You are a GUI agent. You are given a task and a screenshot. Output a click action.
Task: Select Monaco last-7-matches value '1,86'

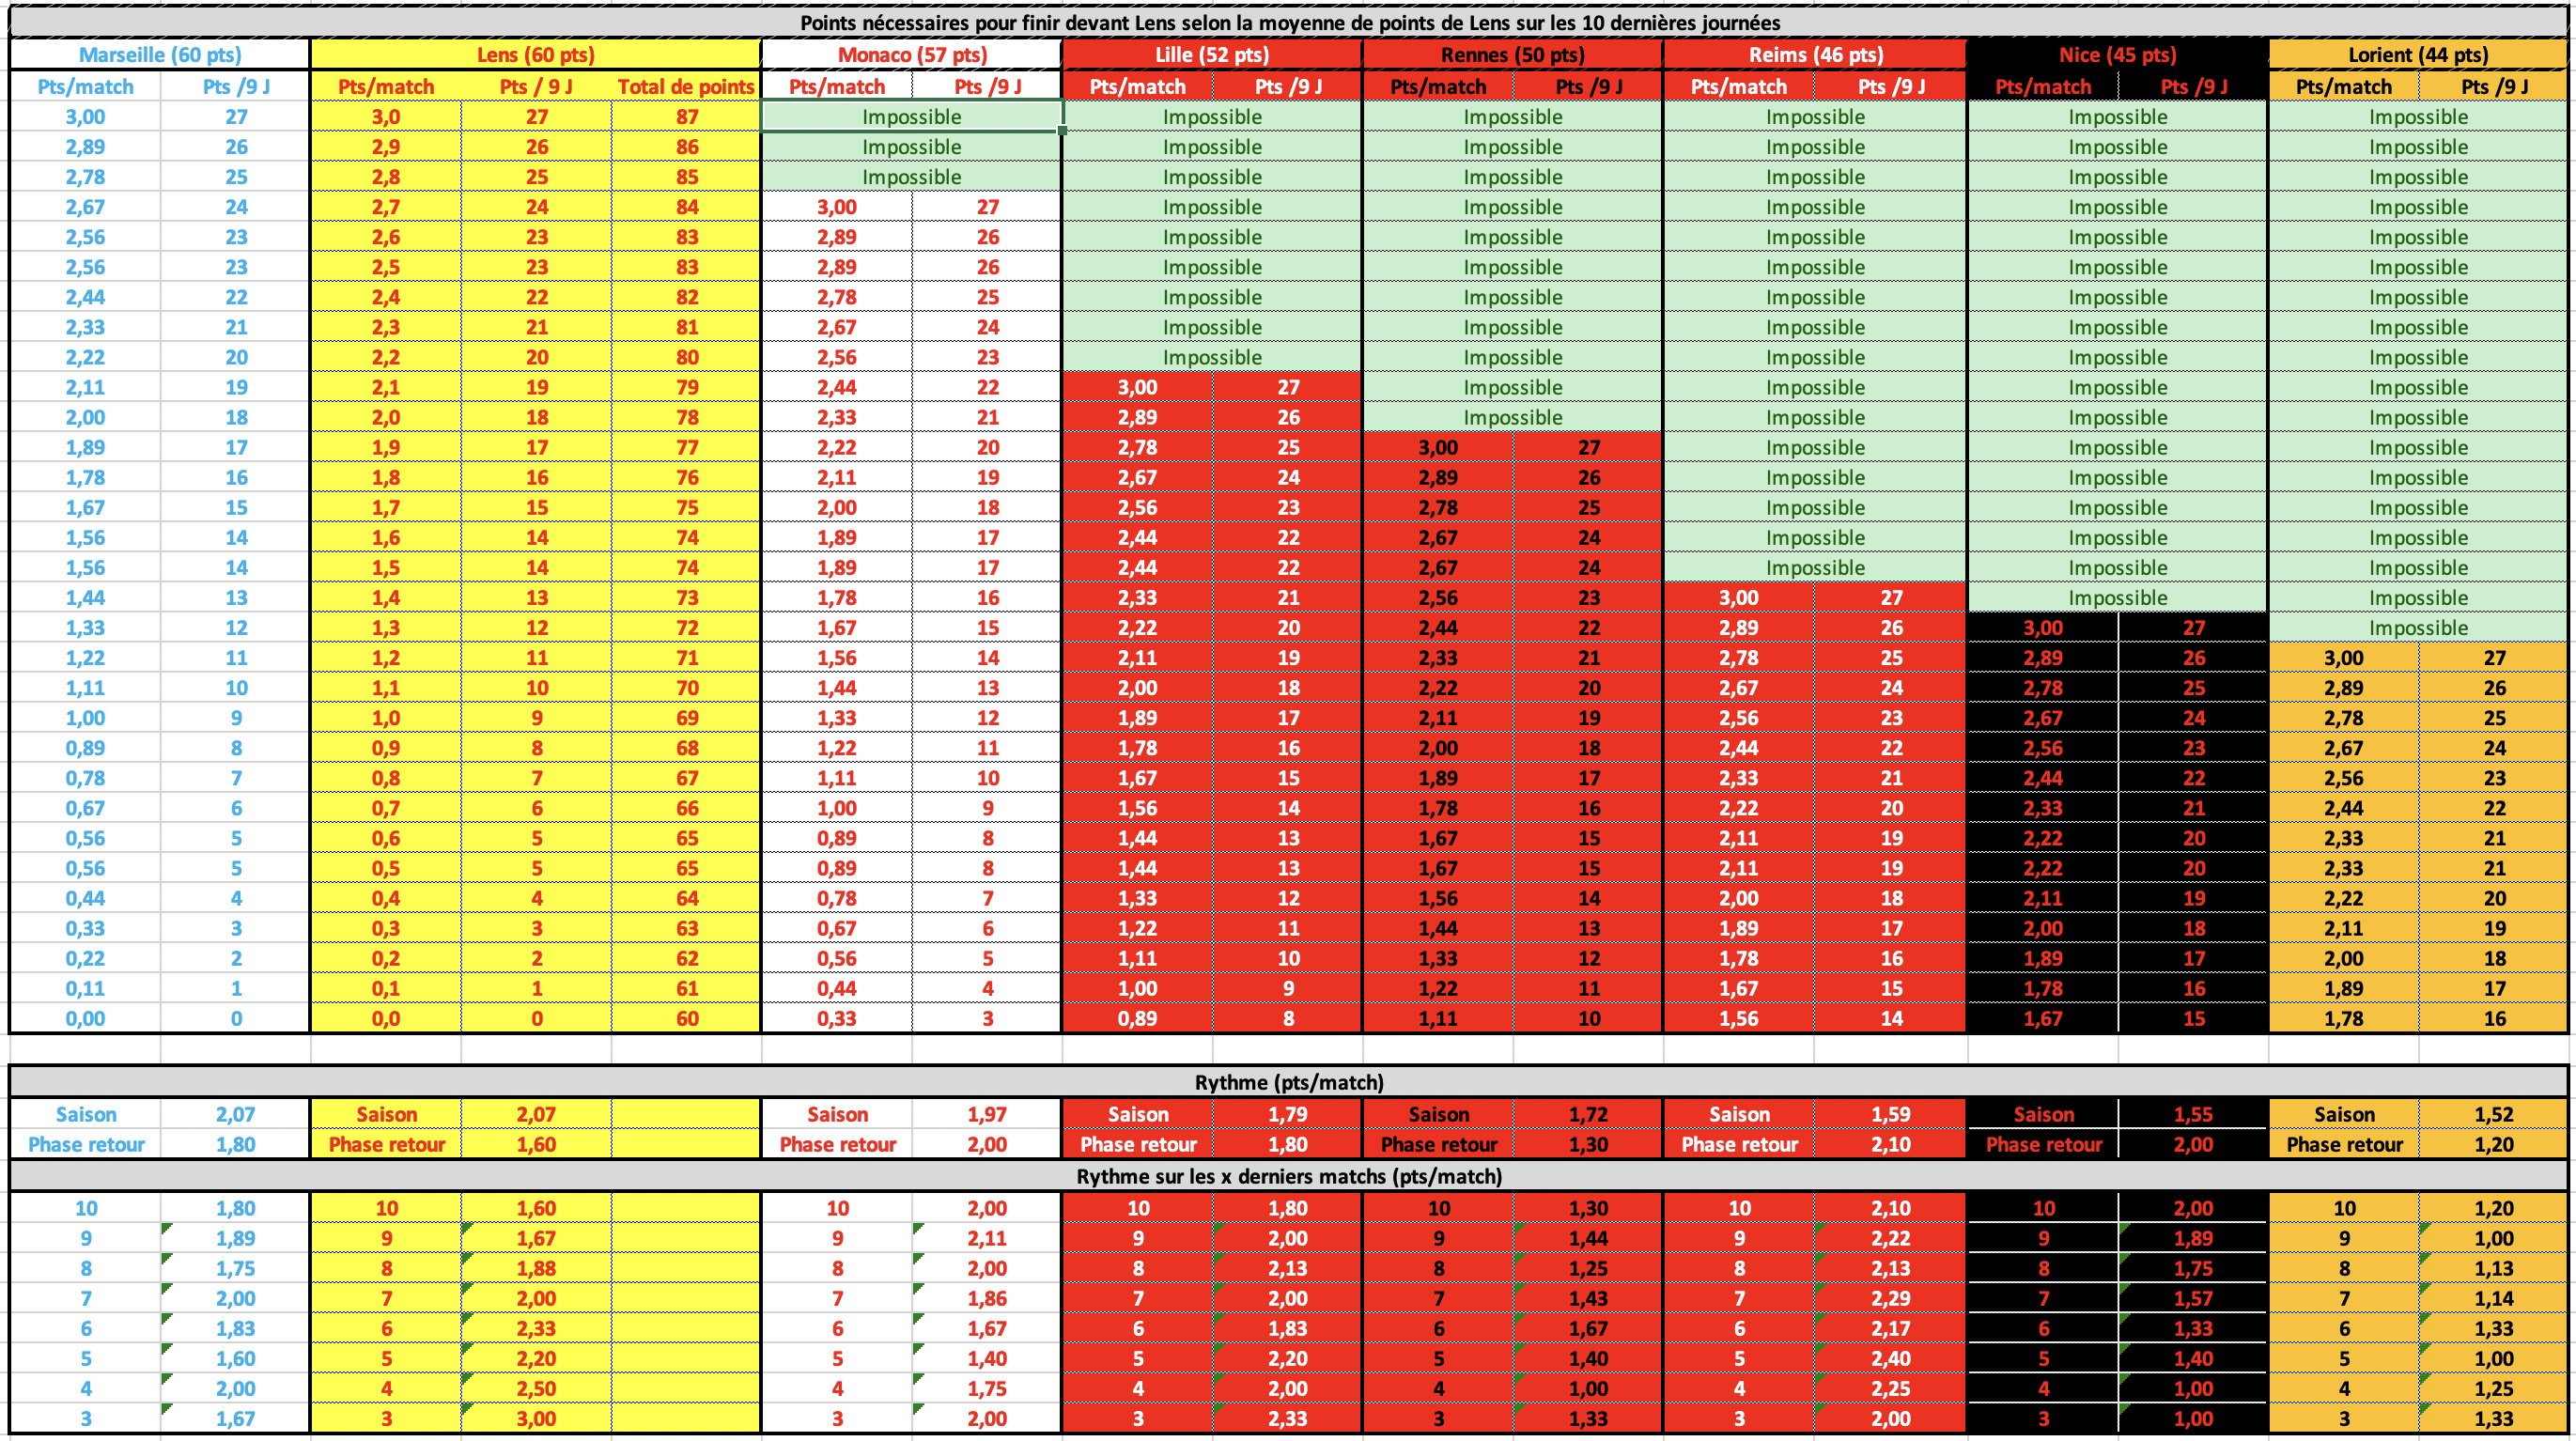[986, 1298]
